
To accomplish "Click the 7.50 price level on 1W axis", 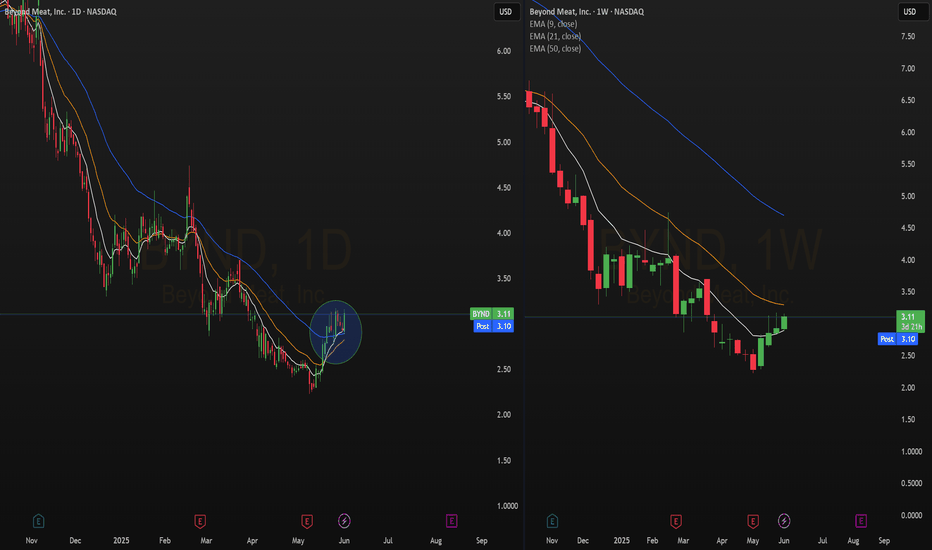I will click(x=908, y=37).
